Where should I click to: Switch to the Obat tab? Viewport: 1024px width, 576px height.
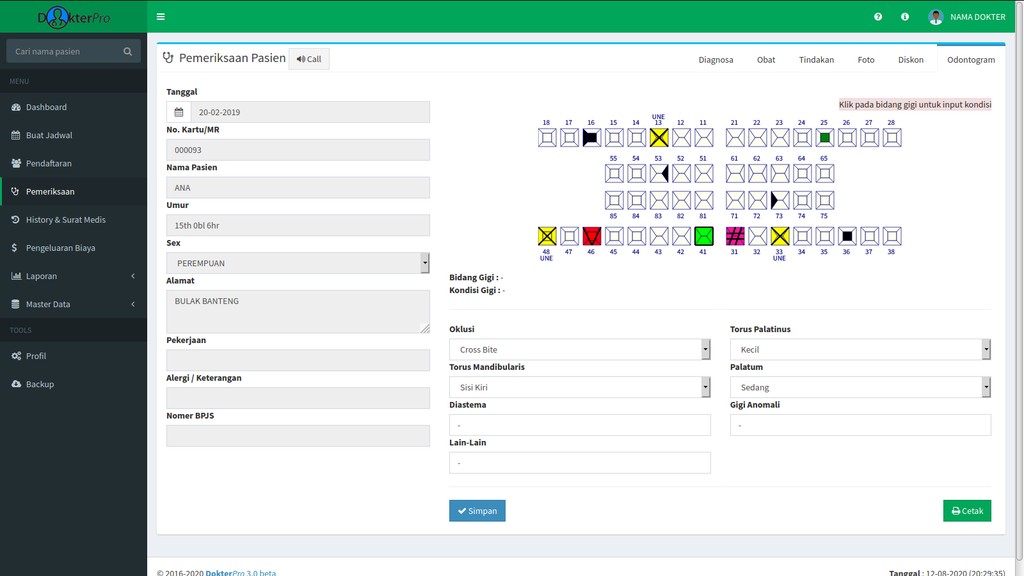[x=766, y=59]
